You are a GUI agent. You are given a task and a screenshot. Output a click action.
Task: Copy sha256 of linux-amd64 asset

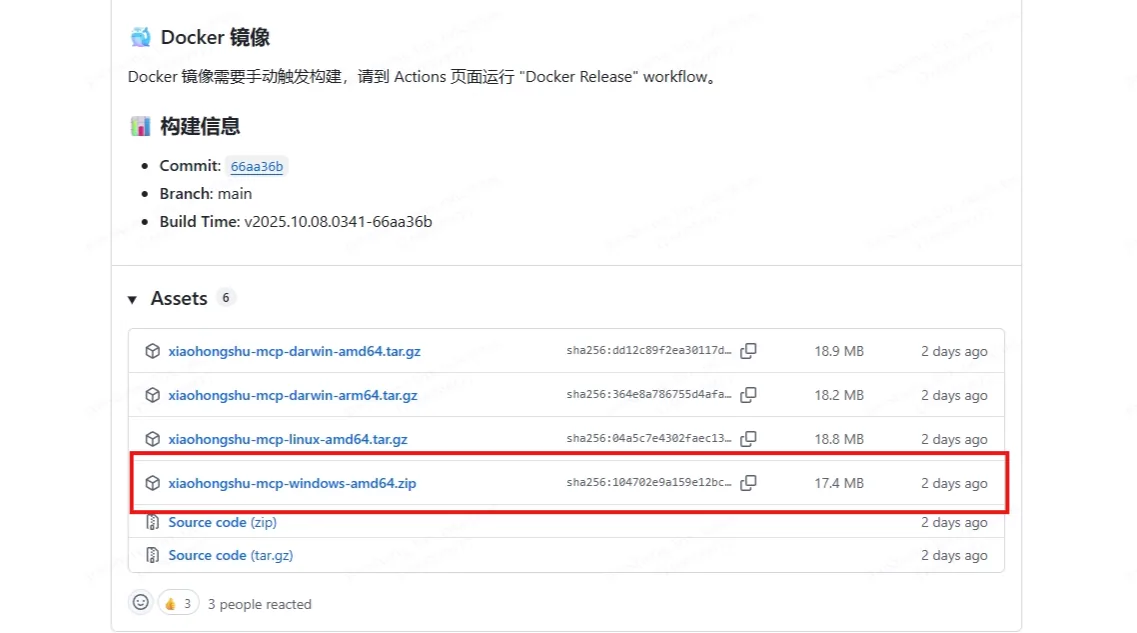pos(748,439)
